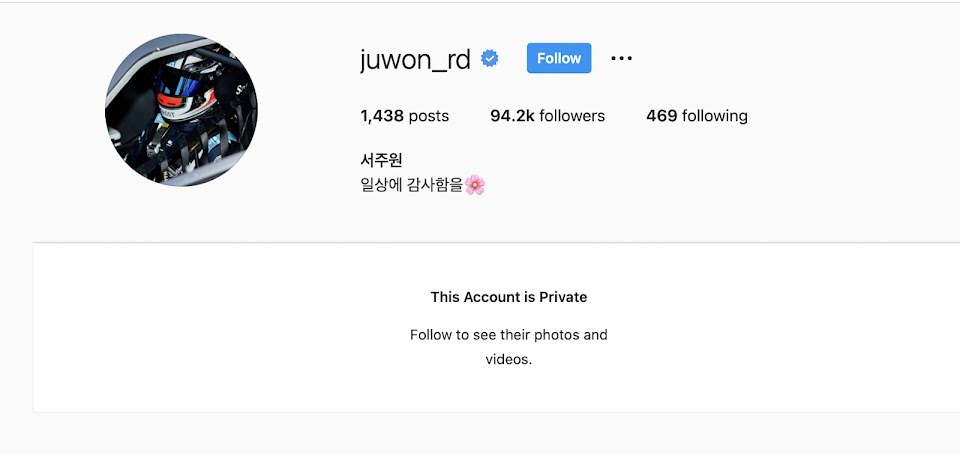Open the racing driver profile picture
Viewport: 960px width, 455px height.
(x=181, y=110)
